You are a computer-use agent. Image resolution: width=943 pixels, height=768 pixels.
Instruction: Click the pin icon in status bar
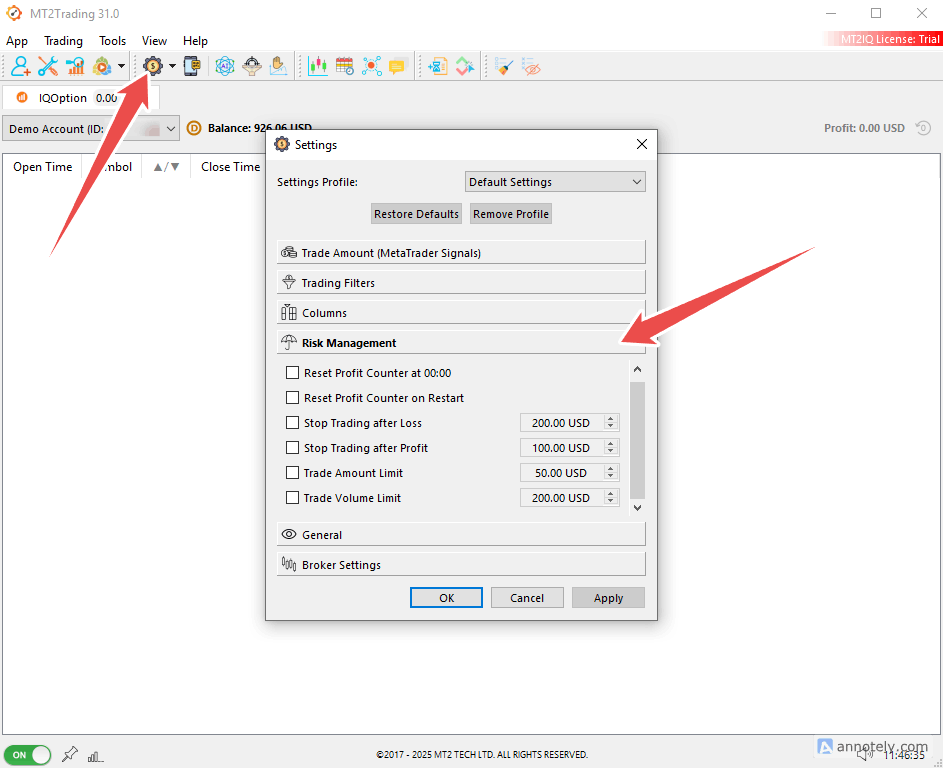(x=70, y=754)
